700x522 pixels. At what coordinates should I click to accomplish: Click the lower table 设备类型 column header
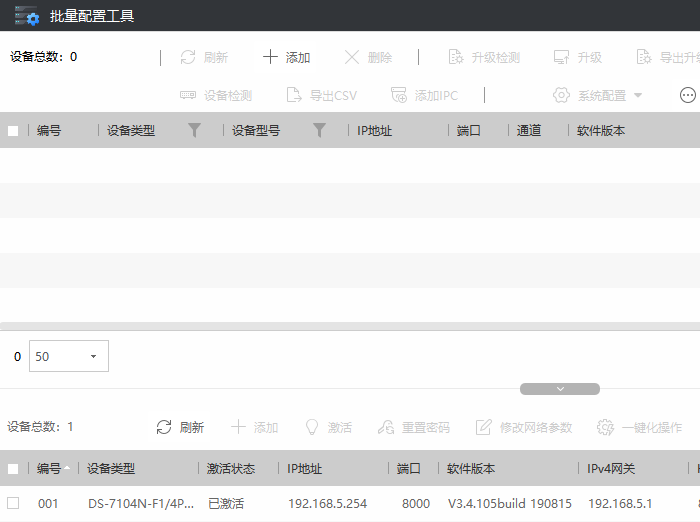(111, 468)
